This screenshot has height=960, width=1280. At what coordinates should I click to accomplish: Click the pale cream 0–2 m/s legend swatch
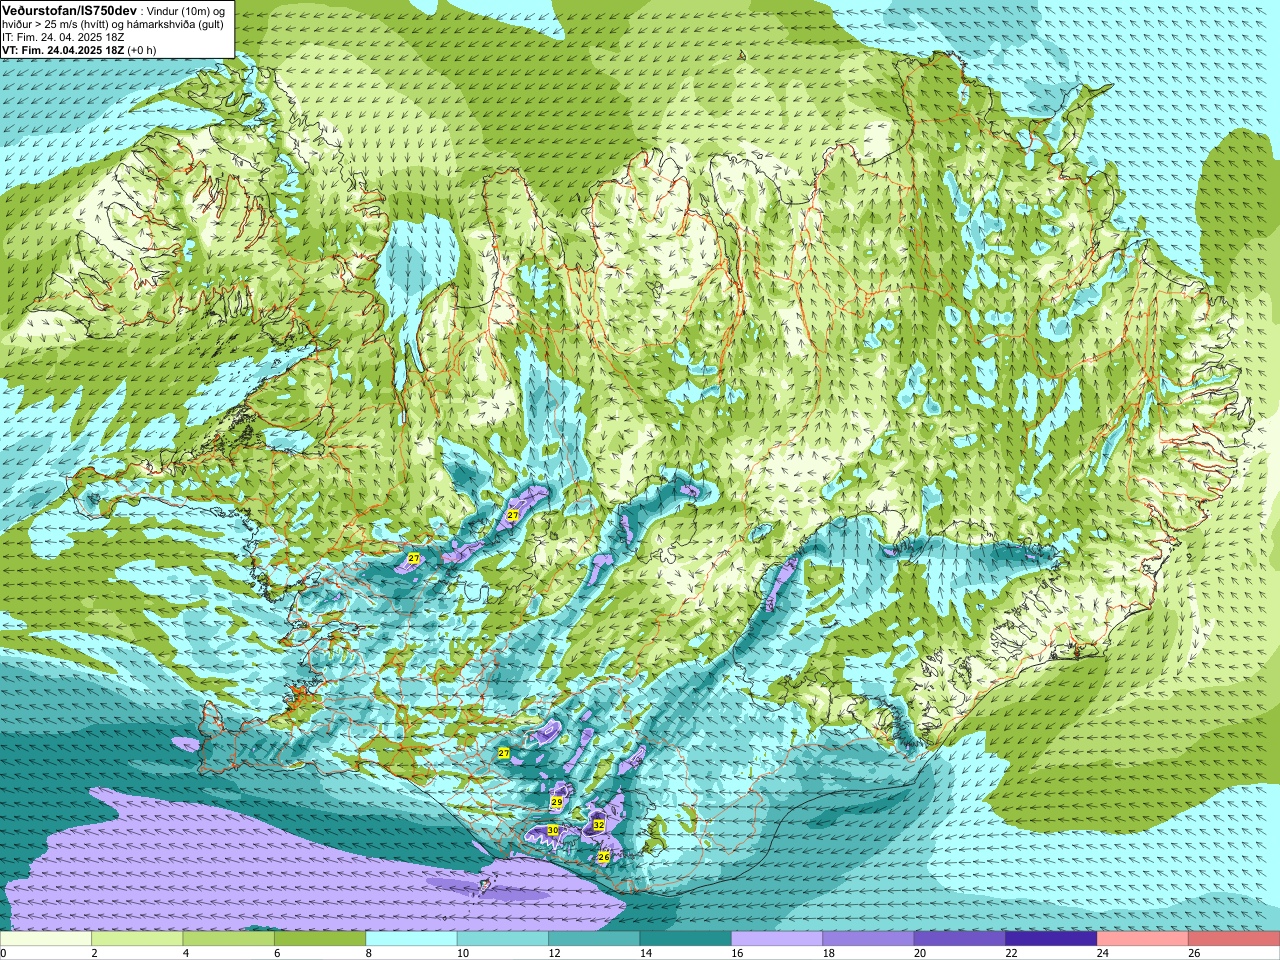[46, 939]
